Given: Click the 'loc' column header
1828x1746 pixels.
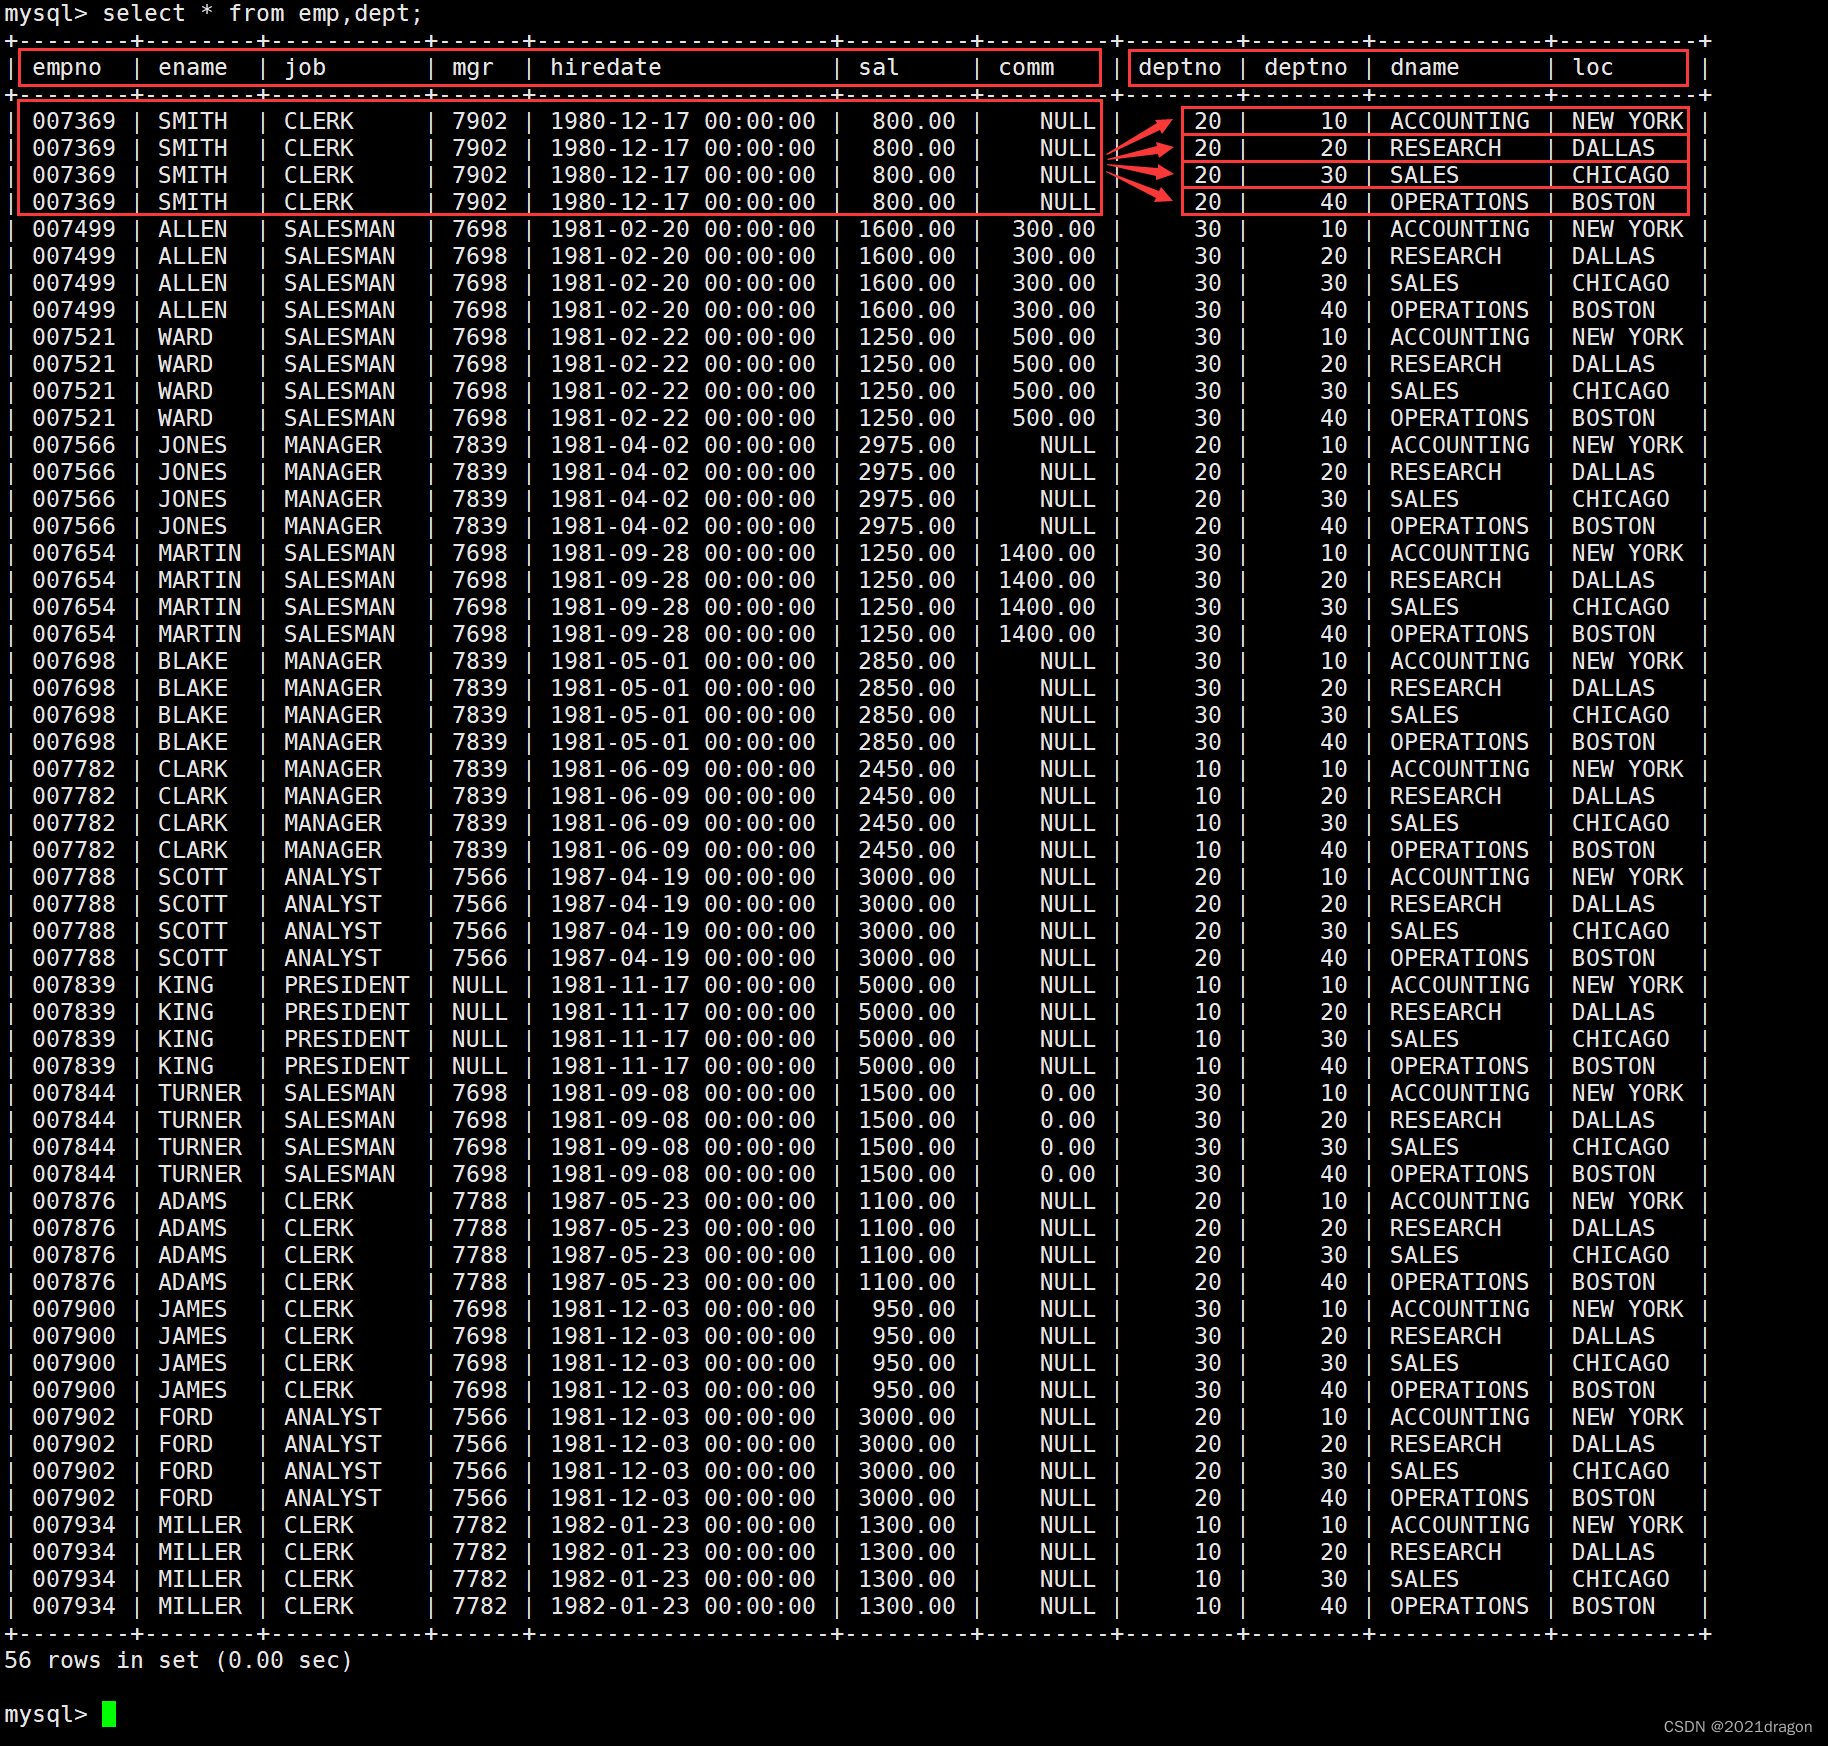Looking at the screenshot, I should tap(1593, 68).
